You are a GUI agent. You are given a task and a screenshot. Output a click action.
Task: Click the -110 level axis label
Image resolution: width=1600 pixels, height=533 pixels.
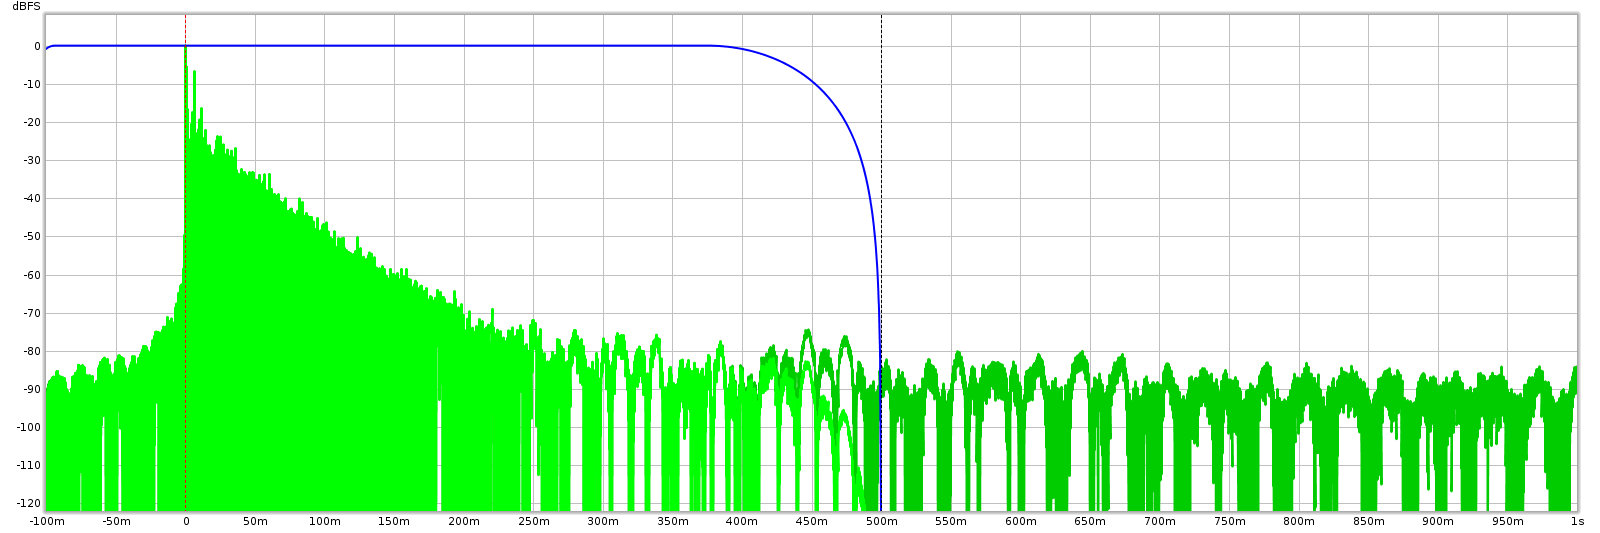29,465
